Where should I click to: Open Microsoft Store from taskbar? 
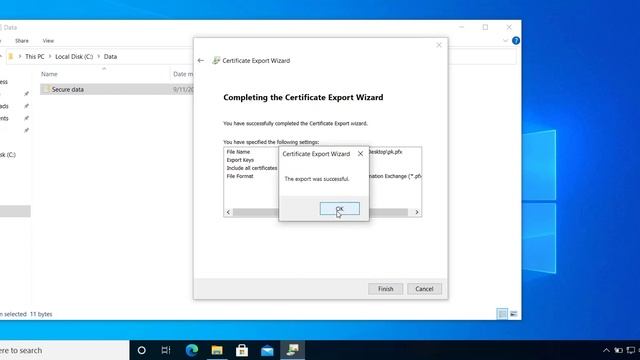pos(242,350)
